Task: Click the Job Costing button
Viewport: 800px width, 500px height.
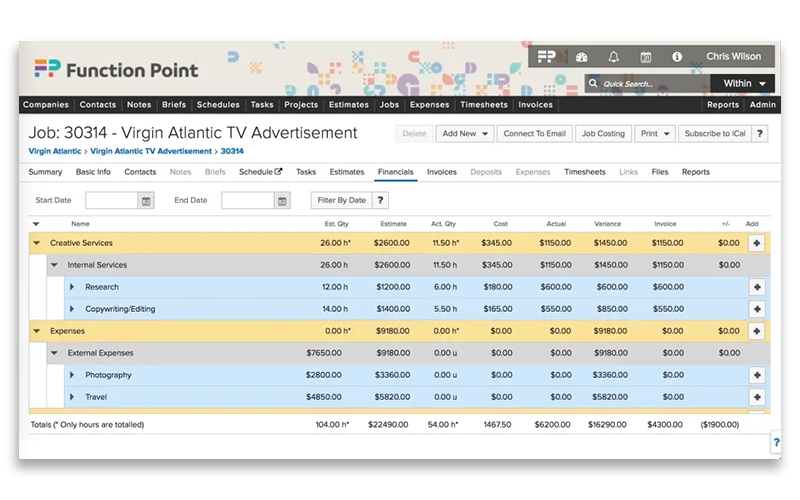Action: tap(603, 134)
